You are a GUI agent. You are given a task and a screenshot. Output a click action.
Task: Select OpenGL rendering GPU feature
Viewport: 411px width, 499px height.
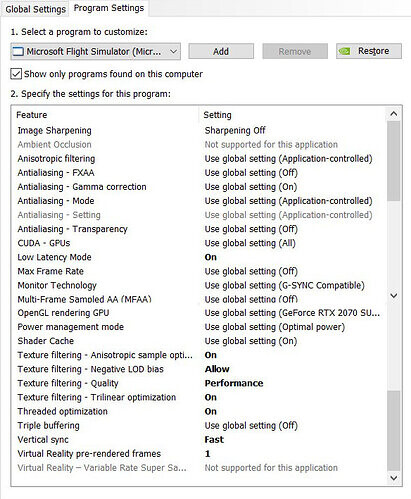(63, 313)
